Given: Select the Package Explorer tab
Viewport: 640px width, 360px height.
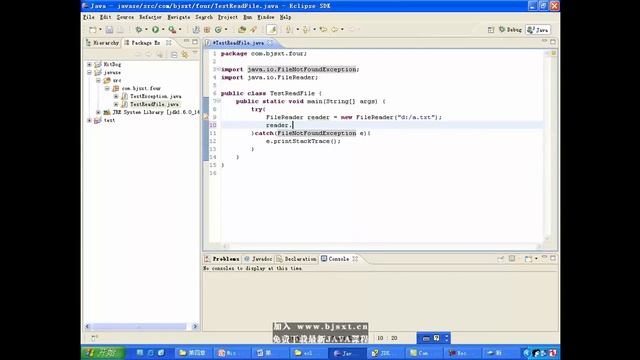Looking at the screenshot, I should [x=142, y=42].
